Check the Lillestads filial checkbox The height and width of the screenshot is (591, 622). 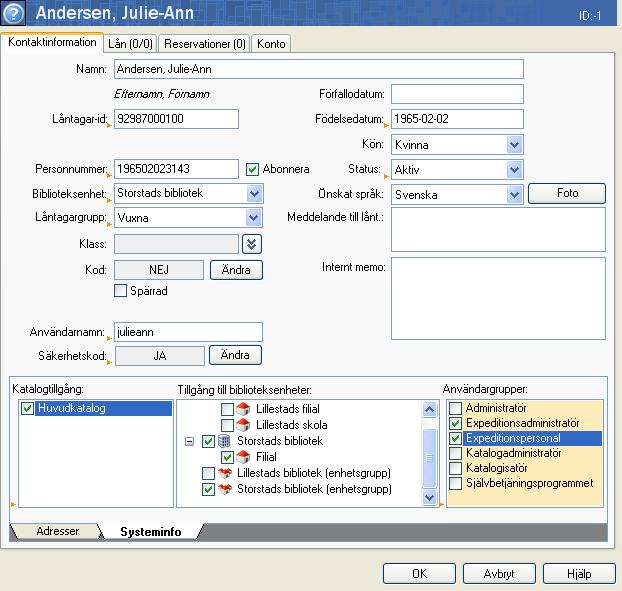(227, 409)
